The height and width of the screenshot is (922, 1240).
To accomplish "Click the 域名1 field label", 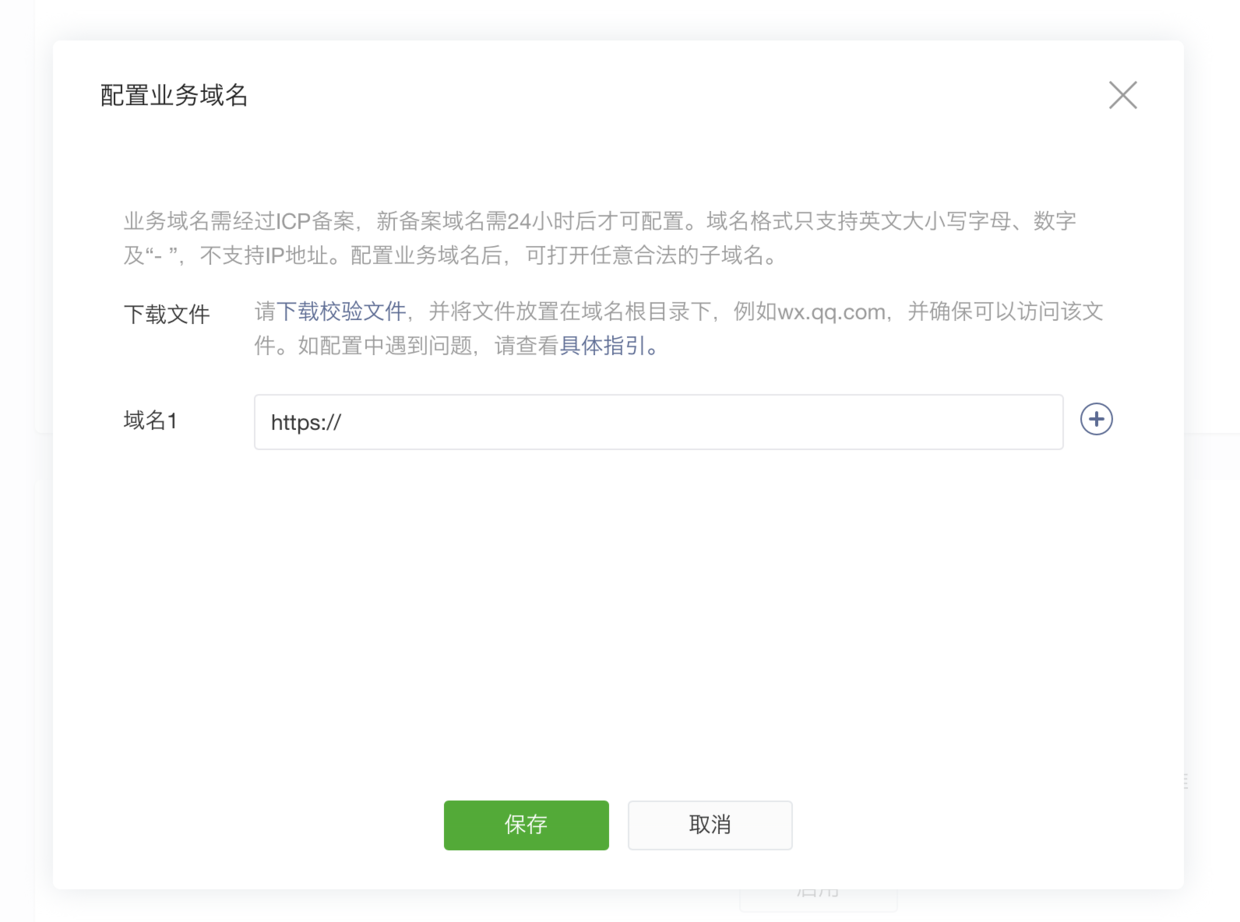I will (x=150, y=421).
